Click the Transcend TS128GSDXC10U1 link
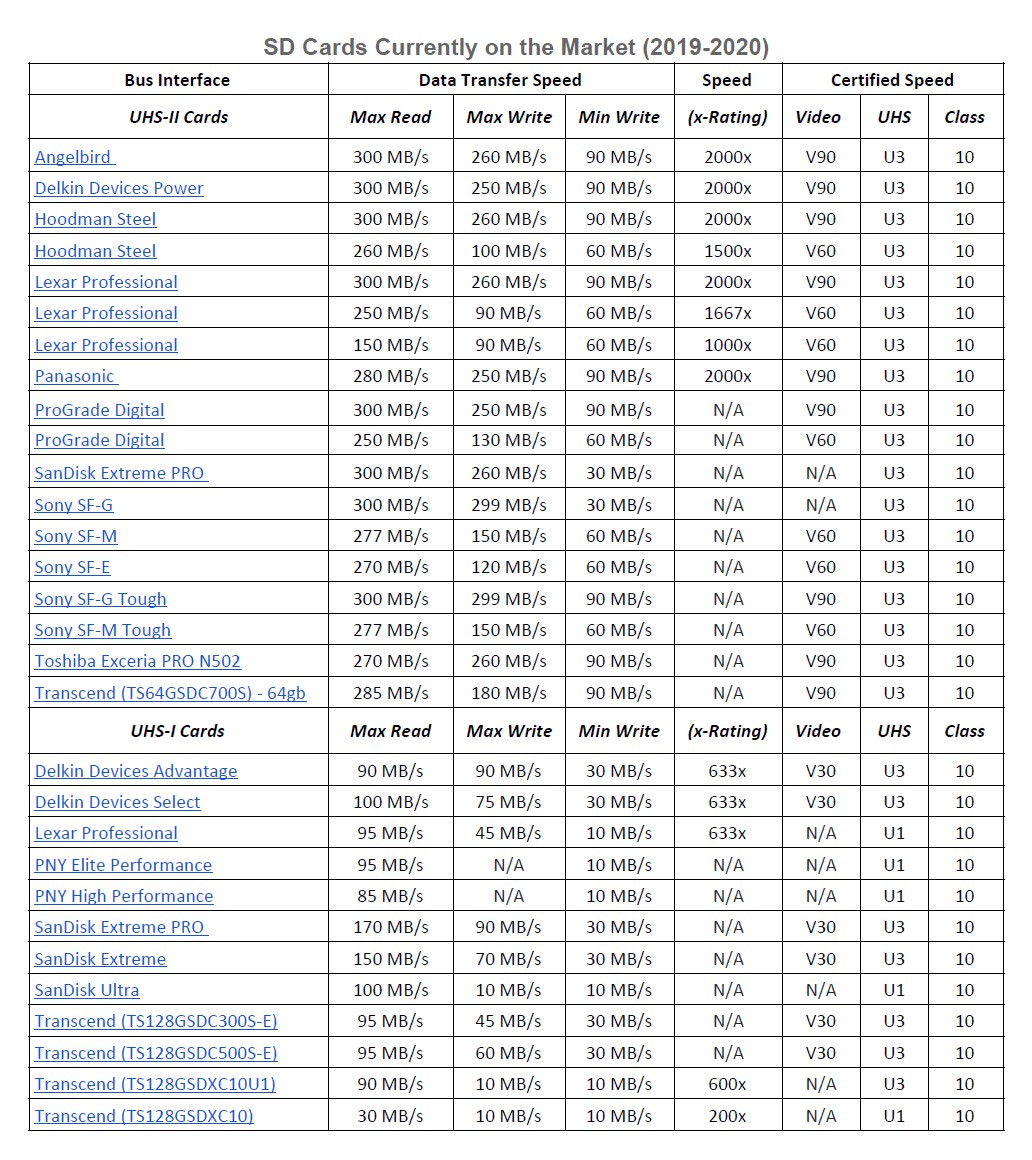1032x1160 pixels. [x=155, y=1084]
